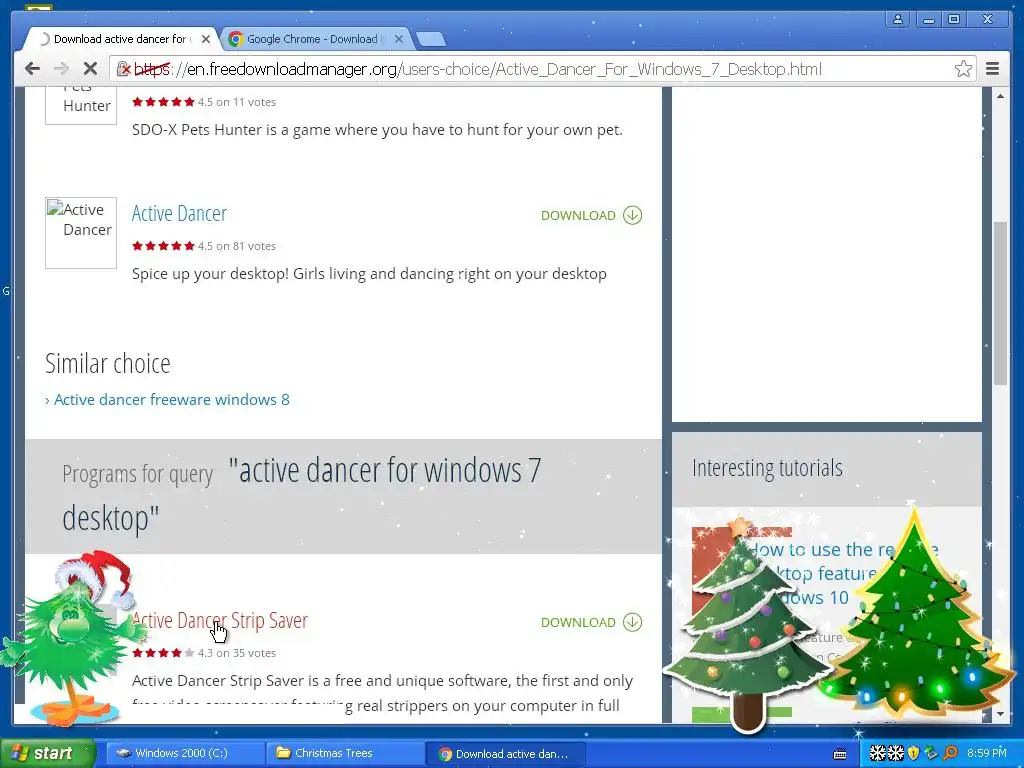Click the insecure https lock icon
This screenshot has height=768, width=1024.
pos(123,69)
